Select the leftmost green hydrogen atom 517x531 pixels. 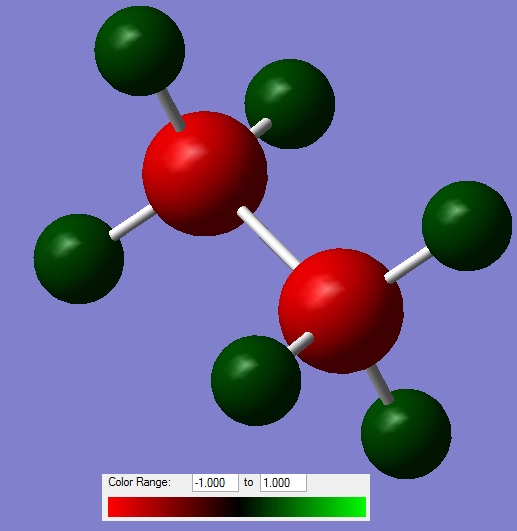pyautogui.click(x=79, y=259)
